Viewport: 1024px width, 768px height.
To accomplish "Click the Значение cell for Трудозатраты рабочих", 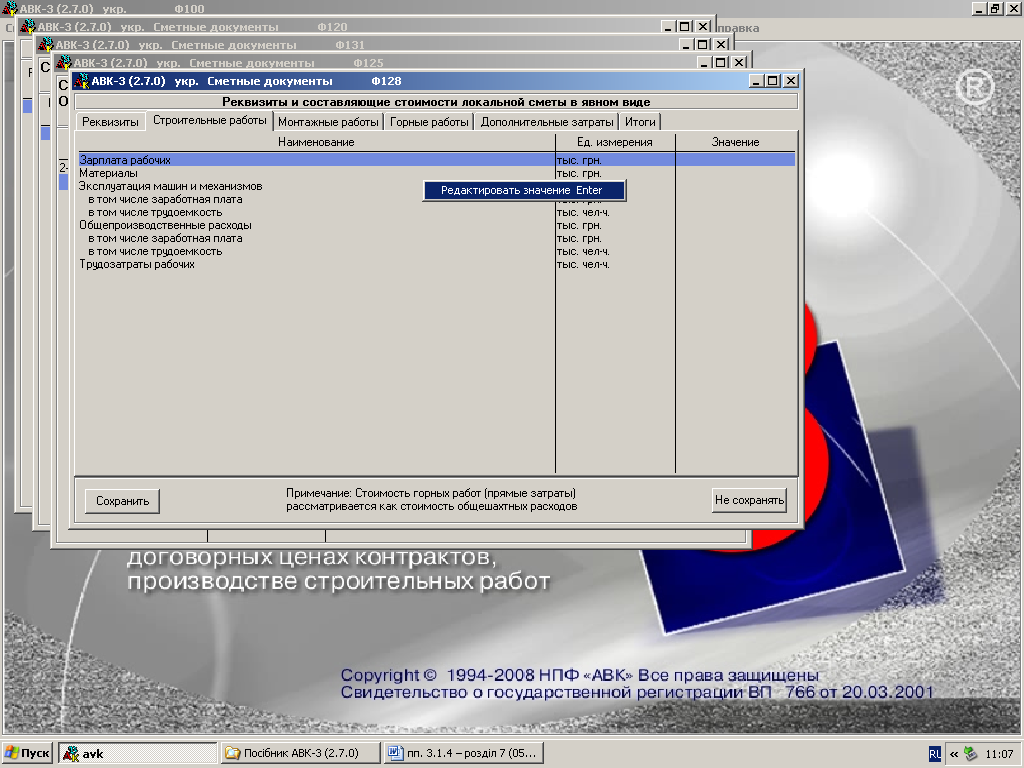I will pos(735,264).
